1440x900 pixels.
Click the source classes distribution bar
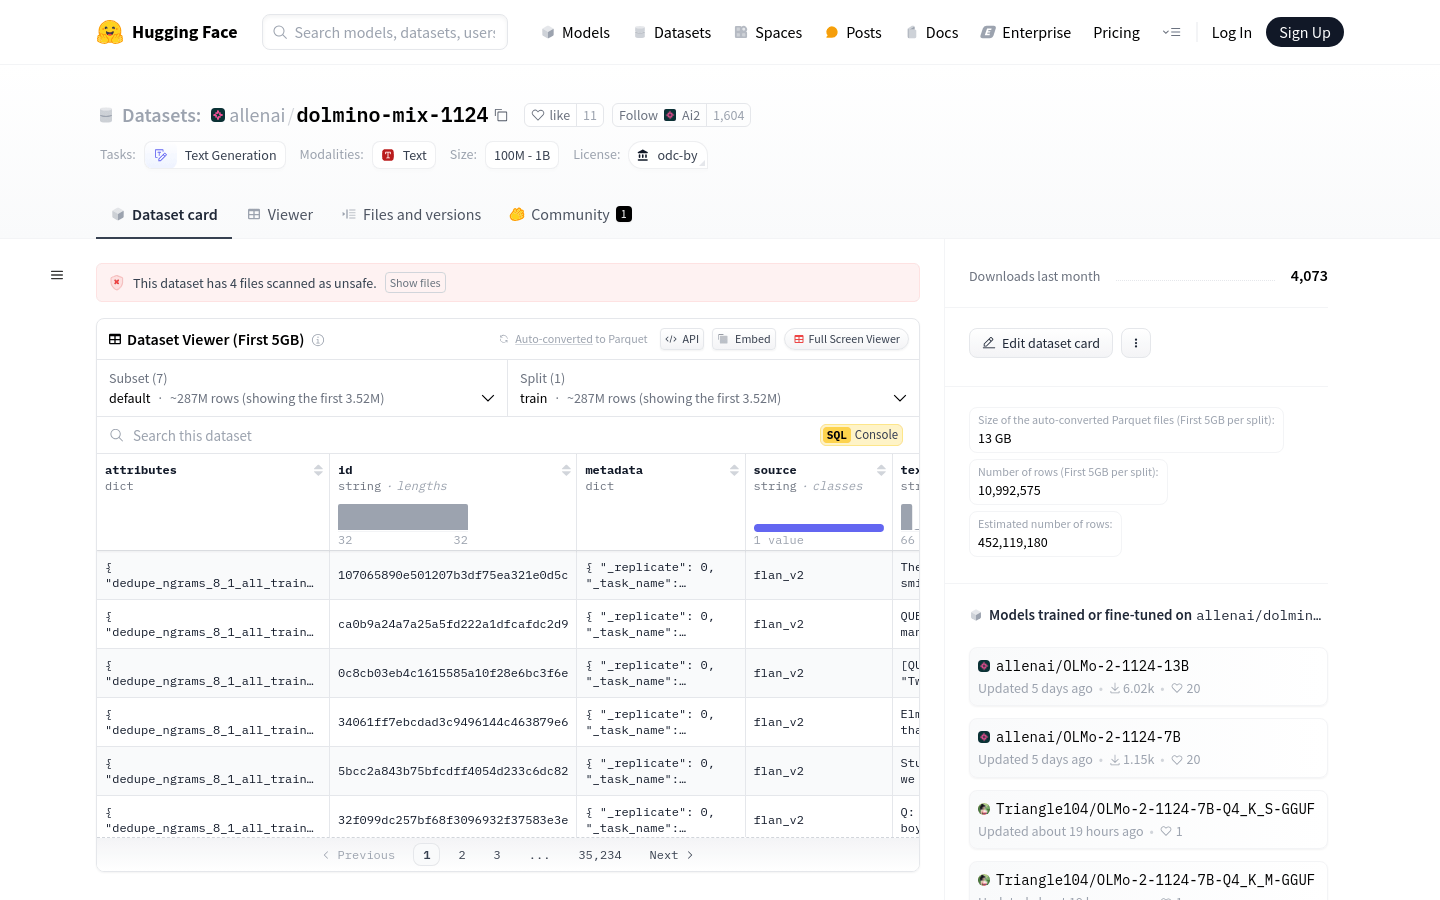pos(819,527)
